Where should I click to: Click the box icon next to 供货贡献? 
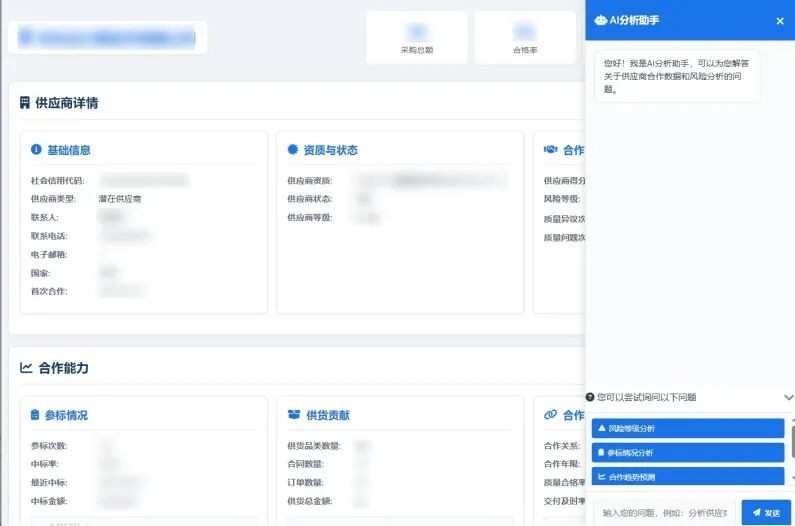[x=294, y=415]
